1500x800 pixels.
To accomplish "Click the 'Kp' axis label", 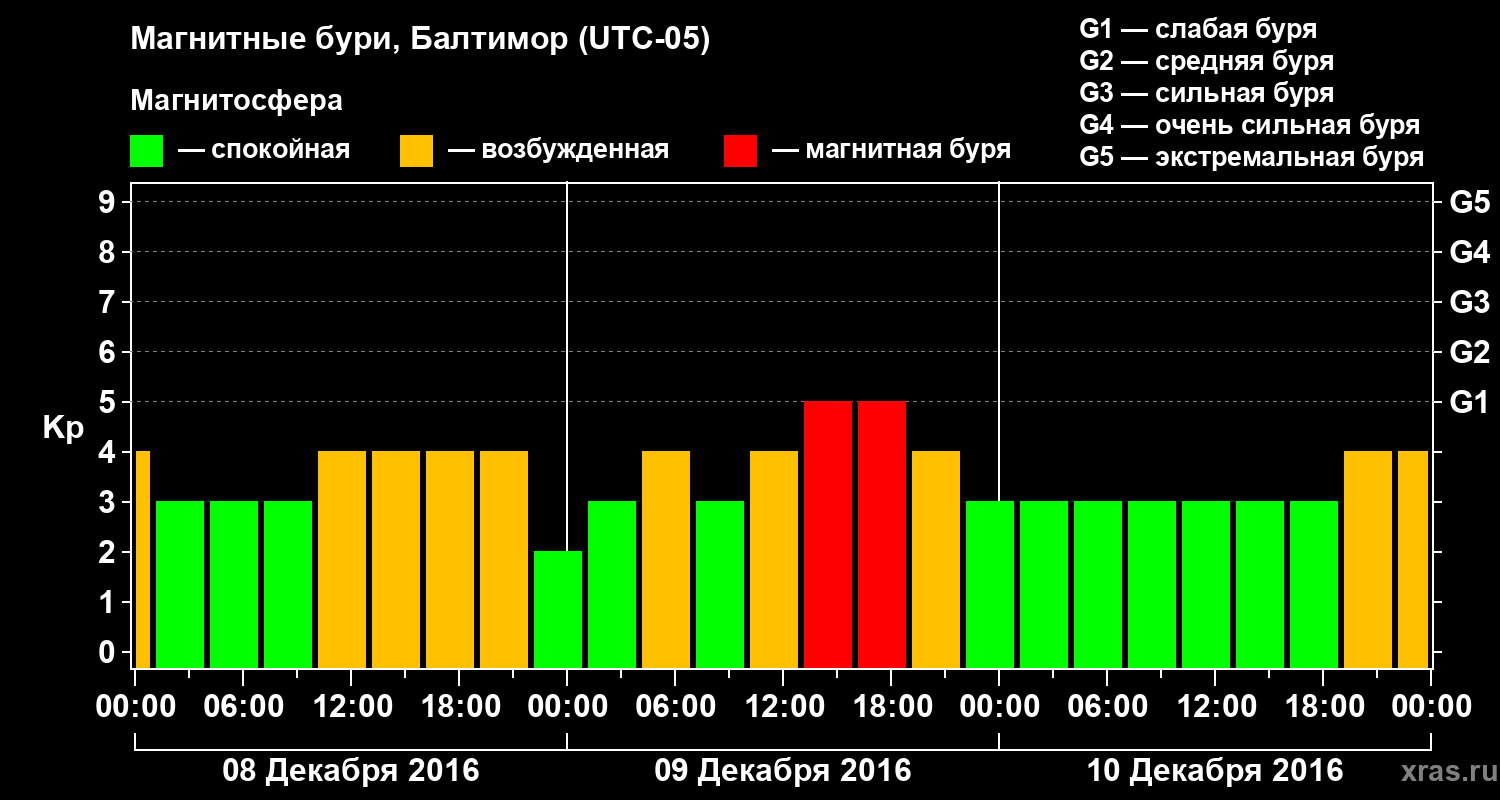I will pyautogui.click(x=63, y=428).
